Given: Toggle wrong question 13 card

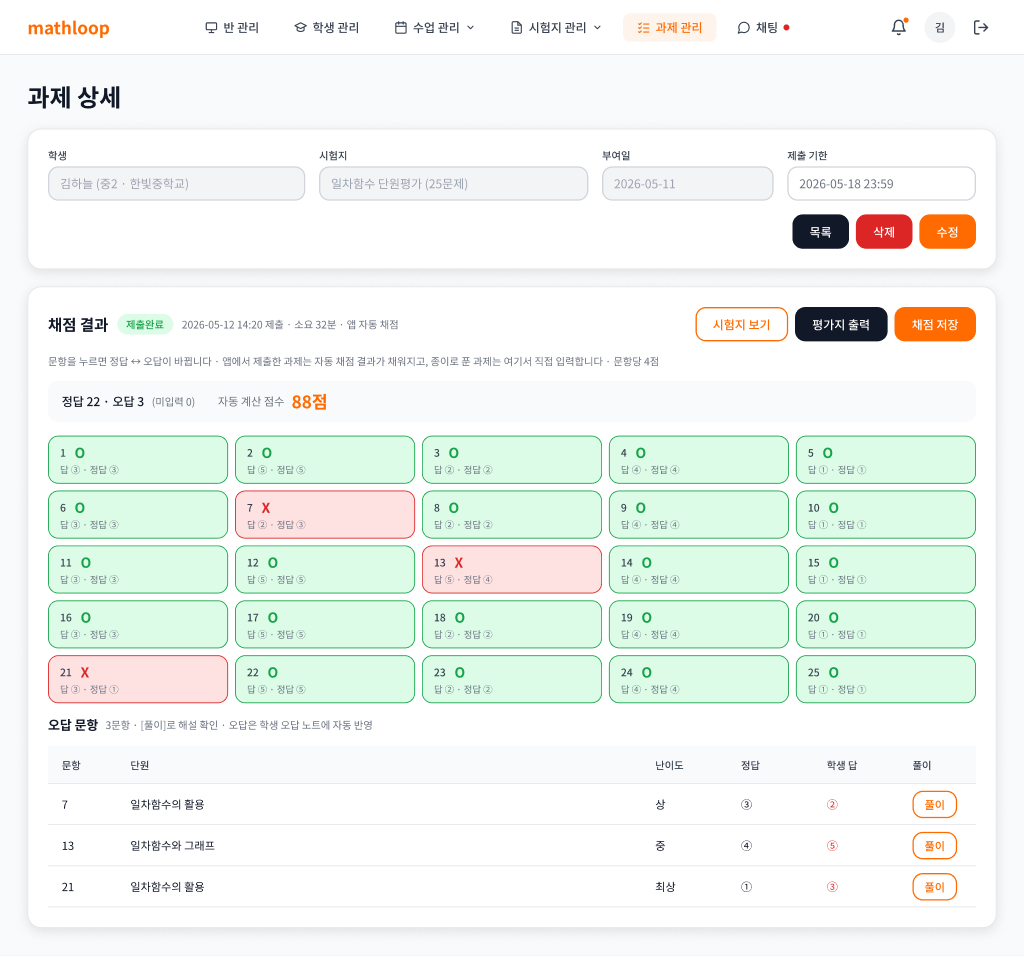Looking at the screenshot, I should 511,569.
